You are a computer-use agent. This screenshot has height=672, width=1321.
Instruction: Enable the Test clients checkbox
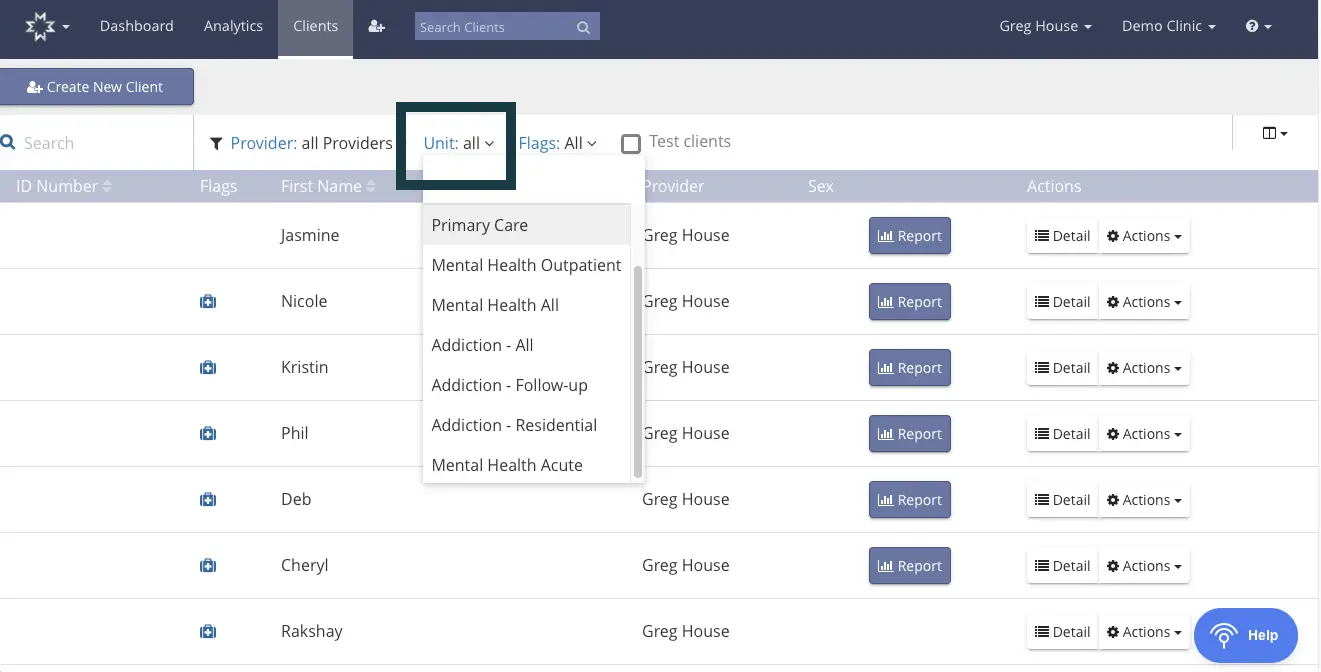631,143
